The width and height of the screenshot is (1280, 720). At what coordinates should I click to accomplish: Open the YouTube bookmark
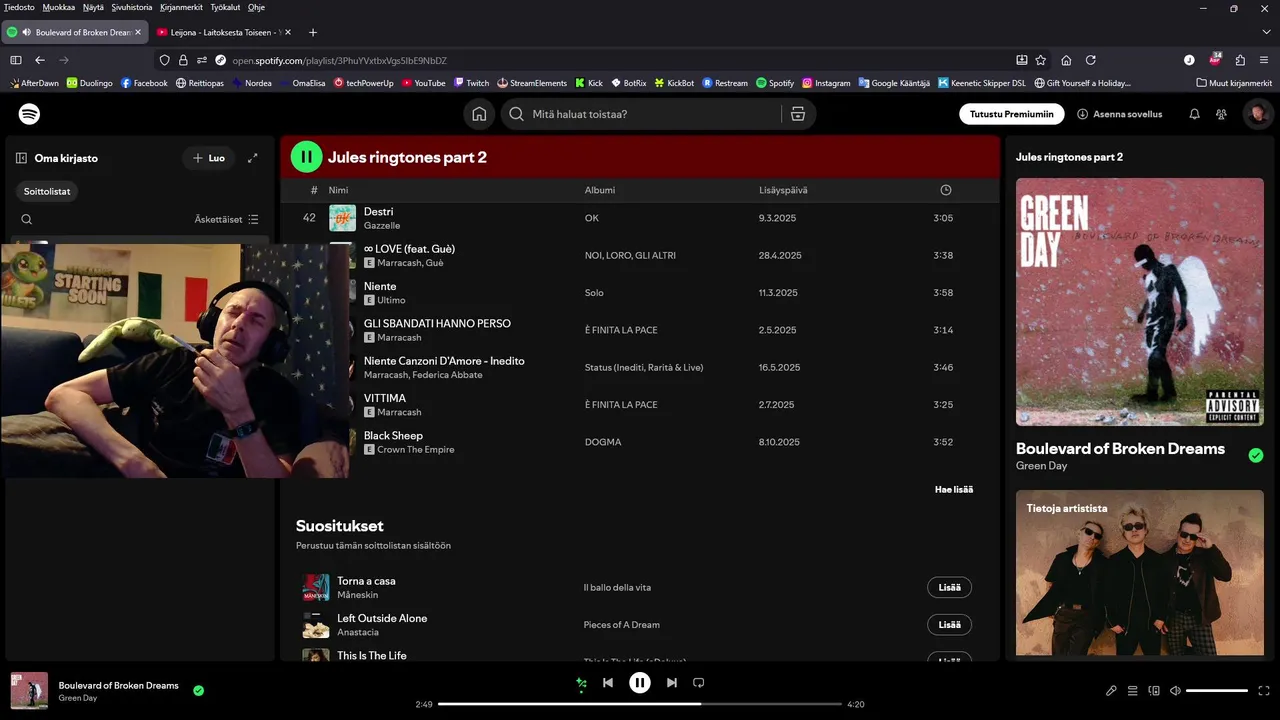coord(423,83)
